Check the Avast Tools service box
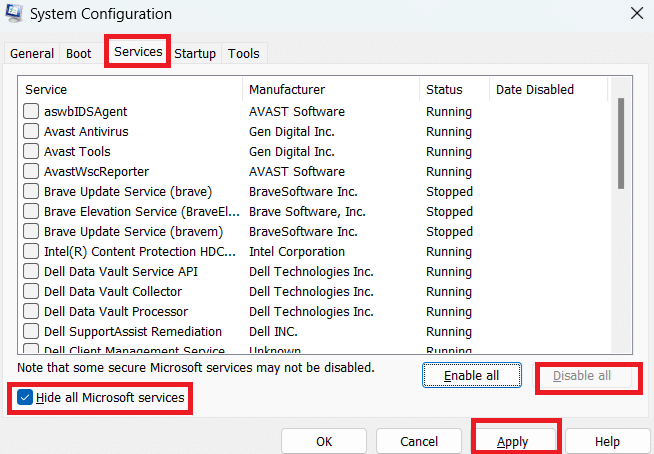Screen dimensions: 654x454 [x=31, y=152]
